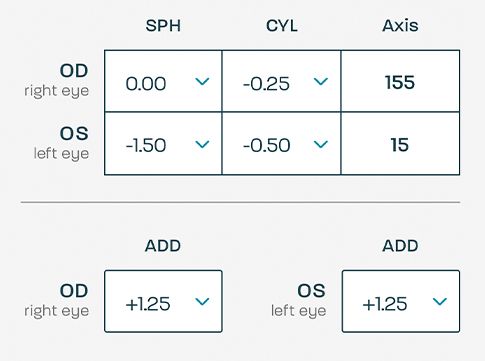Open the +1.25 ADD field for right eye

pyautogui.click(x=163, y=301)
